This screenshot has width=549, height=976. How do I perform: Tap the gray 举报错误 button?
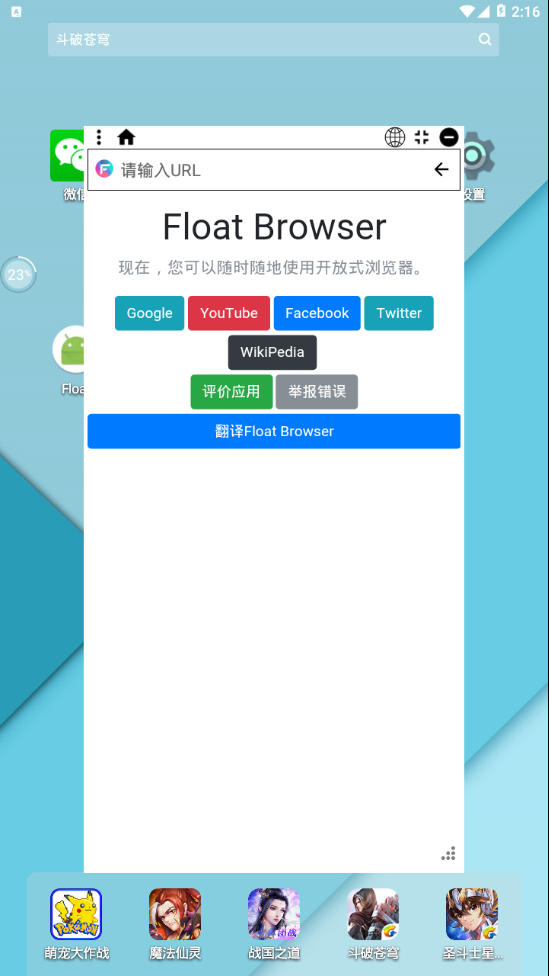tap(317, 392)
